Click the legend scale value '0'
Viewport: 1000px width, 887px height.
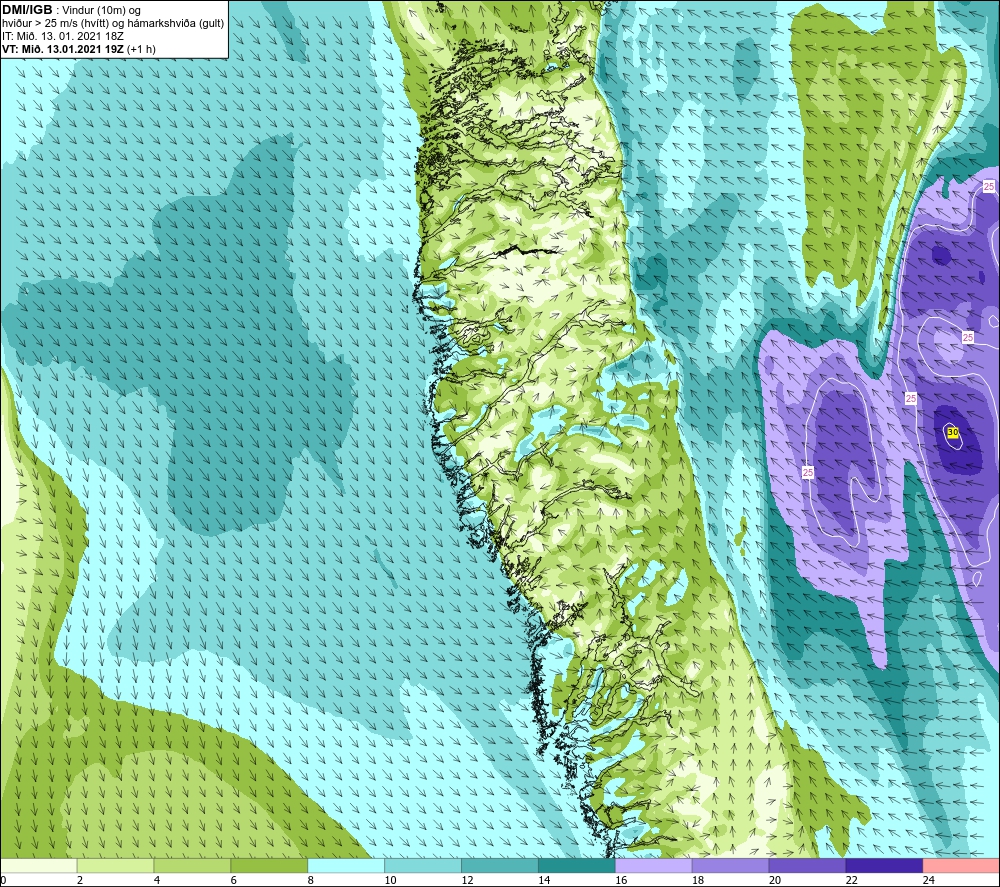click(4, 880)
